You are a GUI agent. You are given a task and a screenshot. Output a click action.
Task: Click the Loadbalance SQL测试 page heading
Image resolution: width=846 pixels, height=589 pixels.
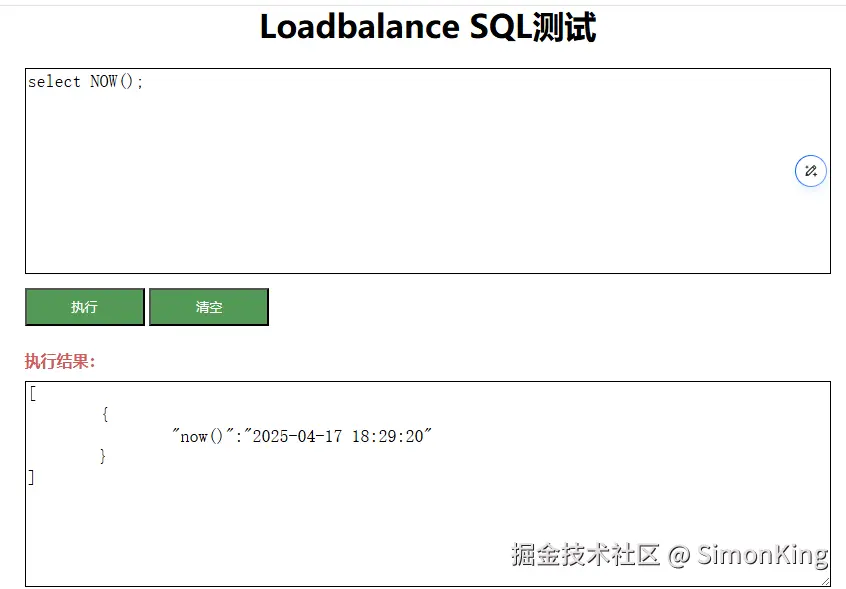tap(427, 27)
